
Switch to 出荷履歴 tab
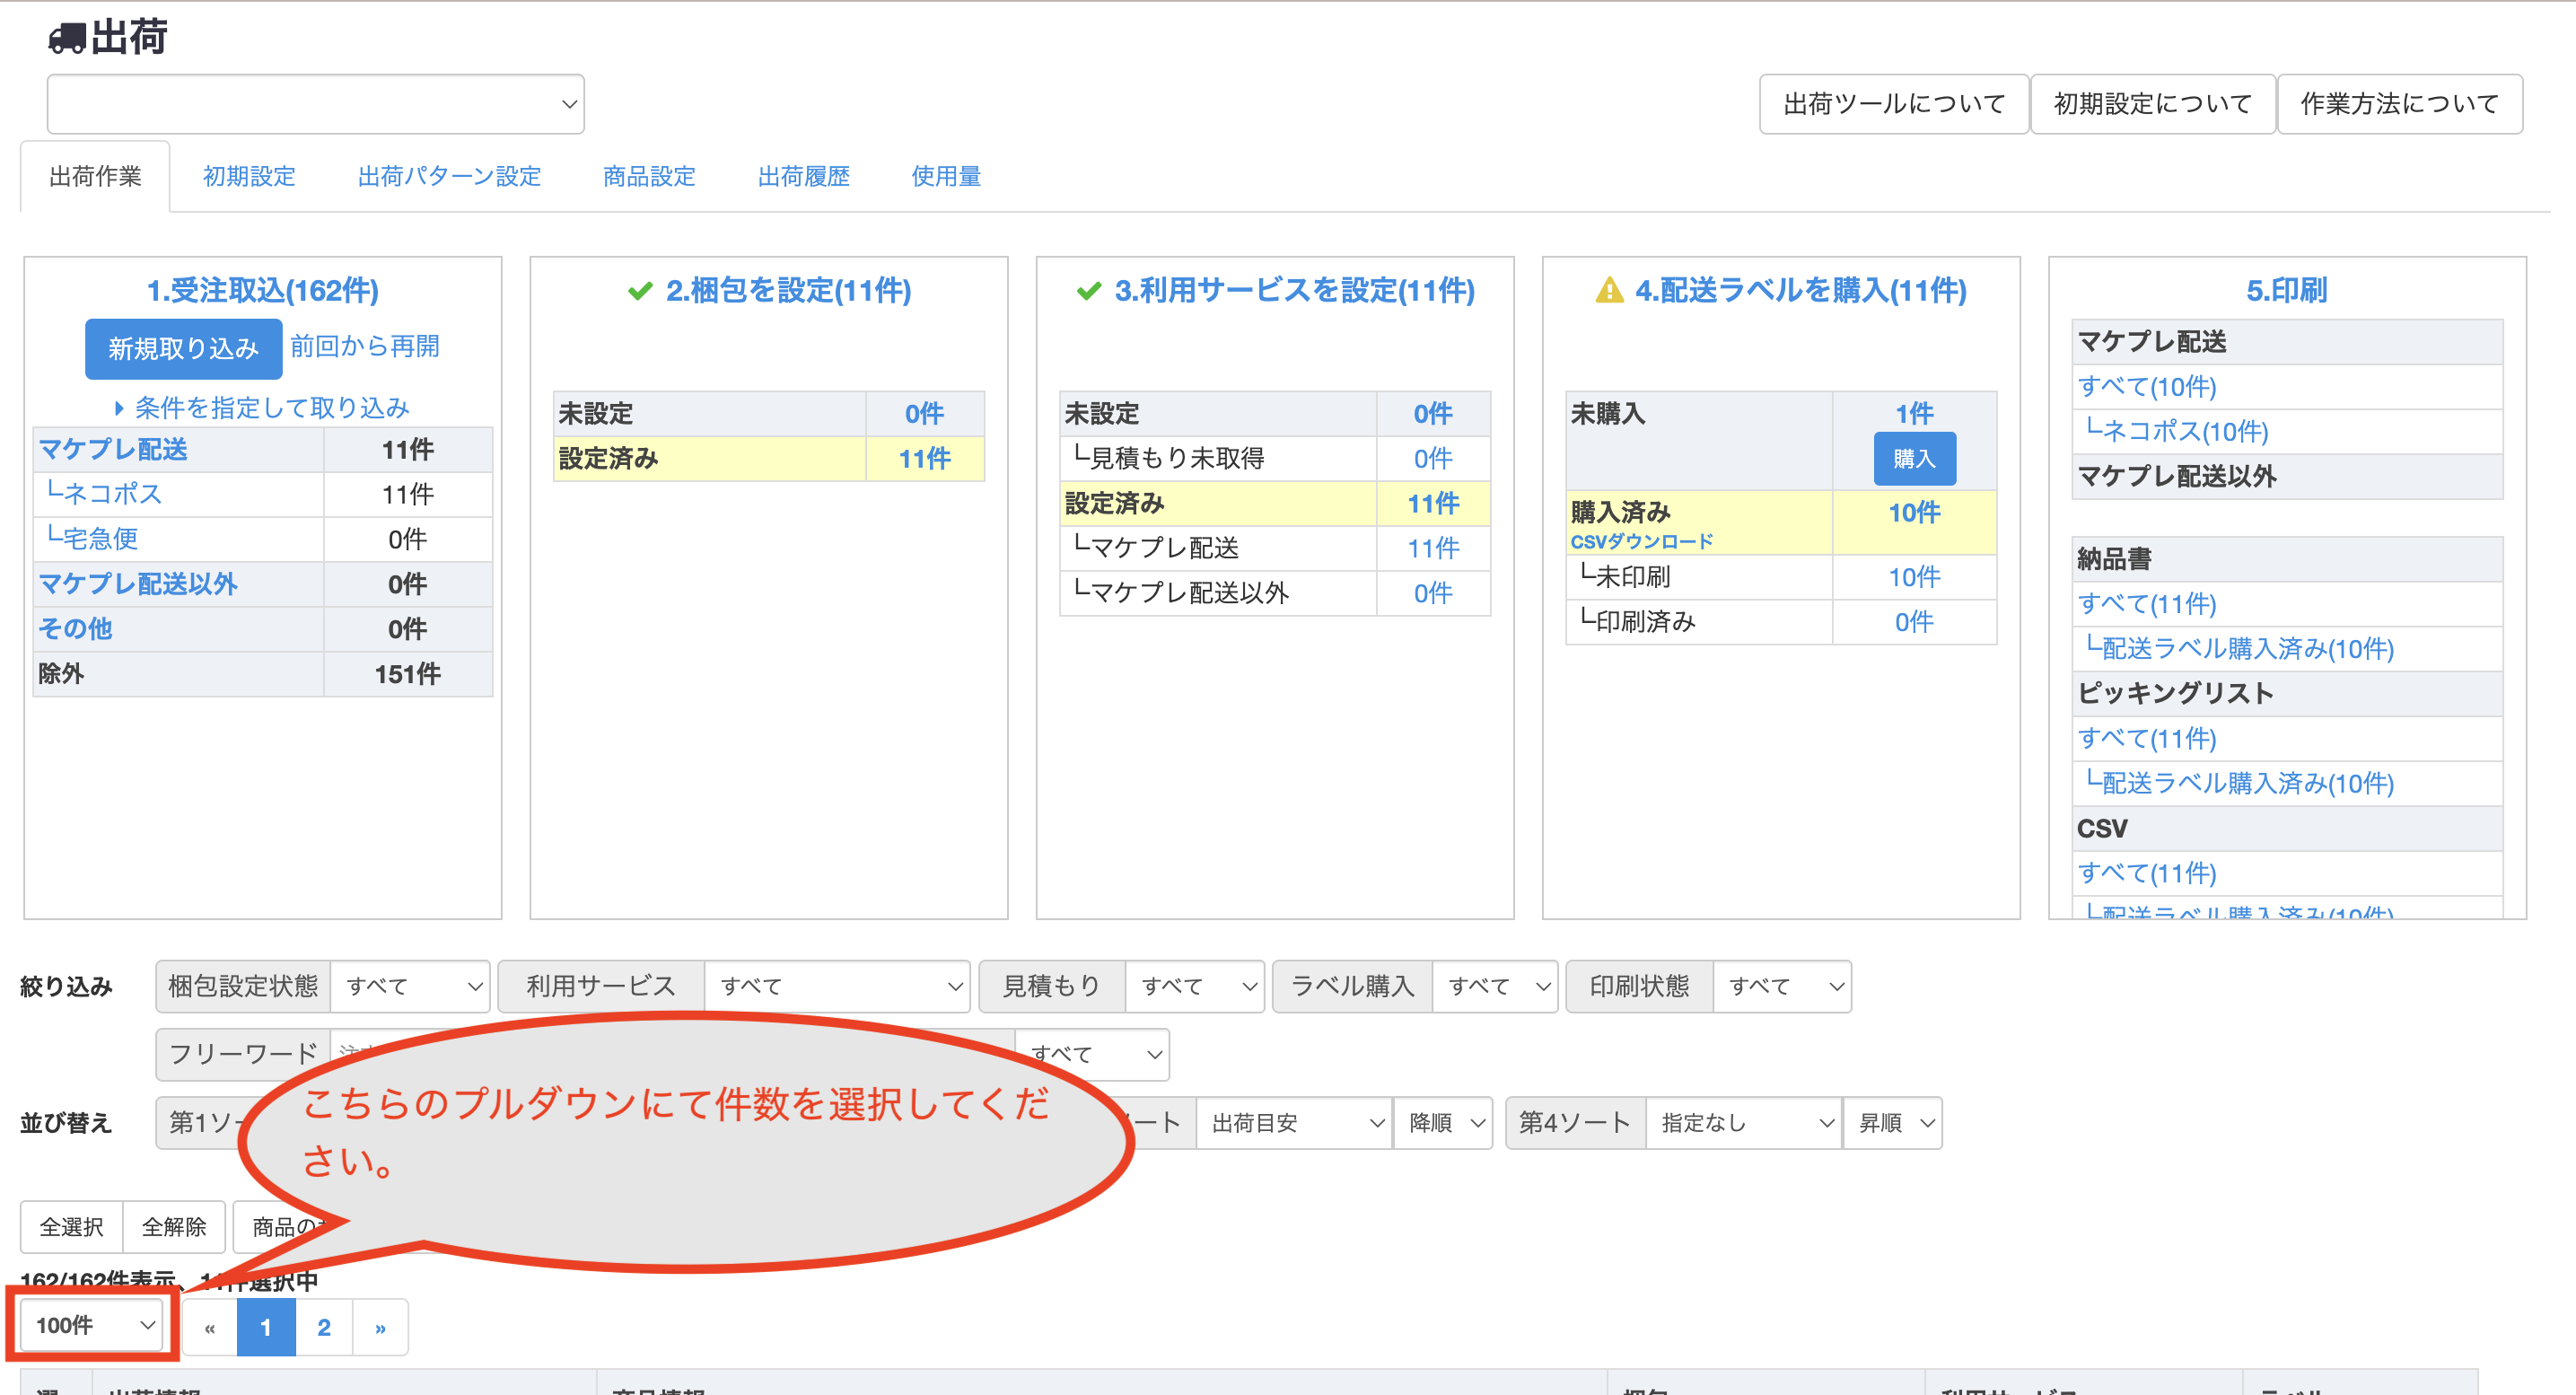803,177
